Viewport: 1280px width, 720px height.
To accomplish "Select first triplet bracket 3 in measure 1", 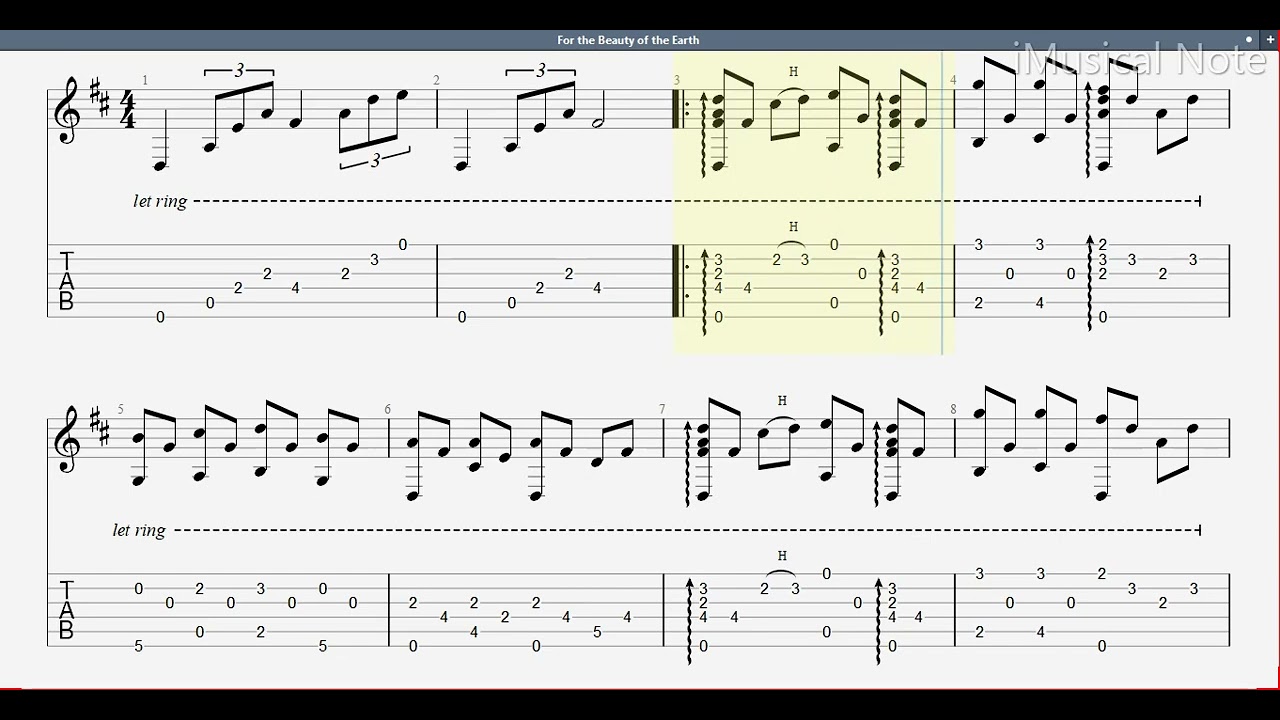I will 239,70.
